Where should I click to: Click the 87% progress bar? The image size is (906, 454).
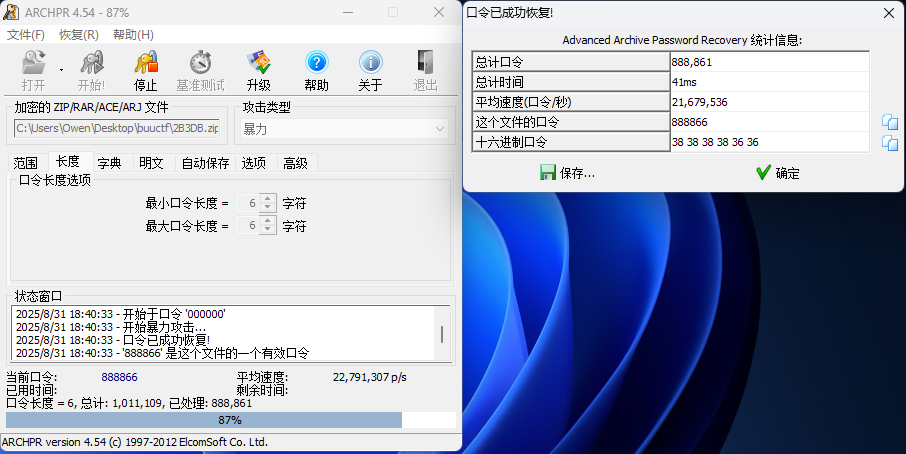pos(231,420)
